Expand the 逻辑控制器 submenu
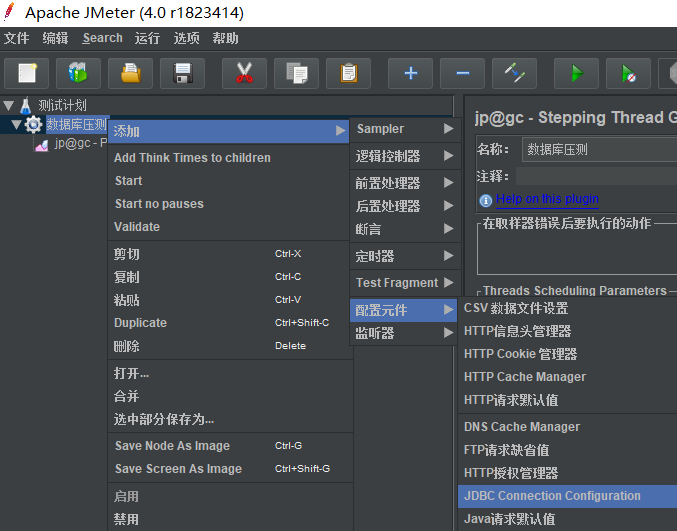The image size is (677, 531). pyautogui.click(x=405, y=156)
